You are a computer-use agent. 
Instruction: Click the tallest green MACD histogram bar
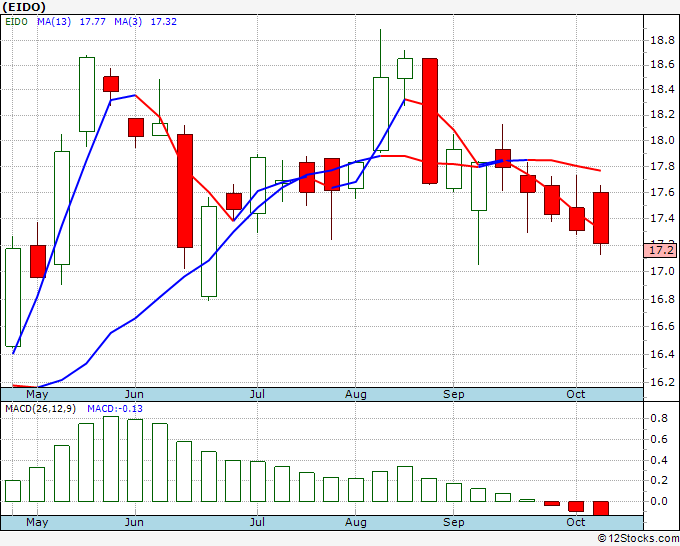[111, 459]
